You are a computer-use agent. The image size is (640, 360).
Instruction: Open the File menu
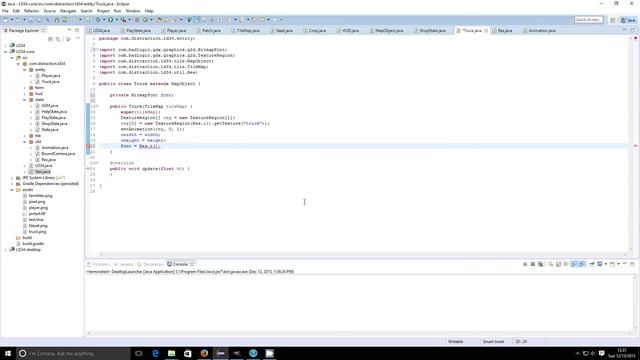pyautogui.click(x=5, y=11)
